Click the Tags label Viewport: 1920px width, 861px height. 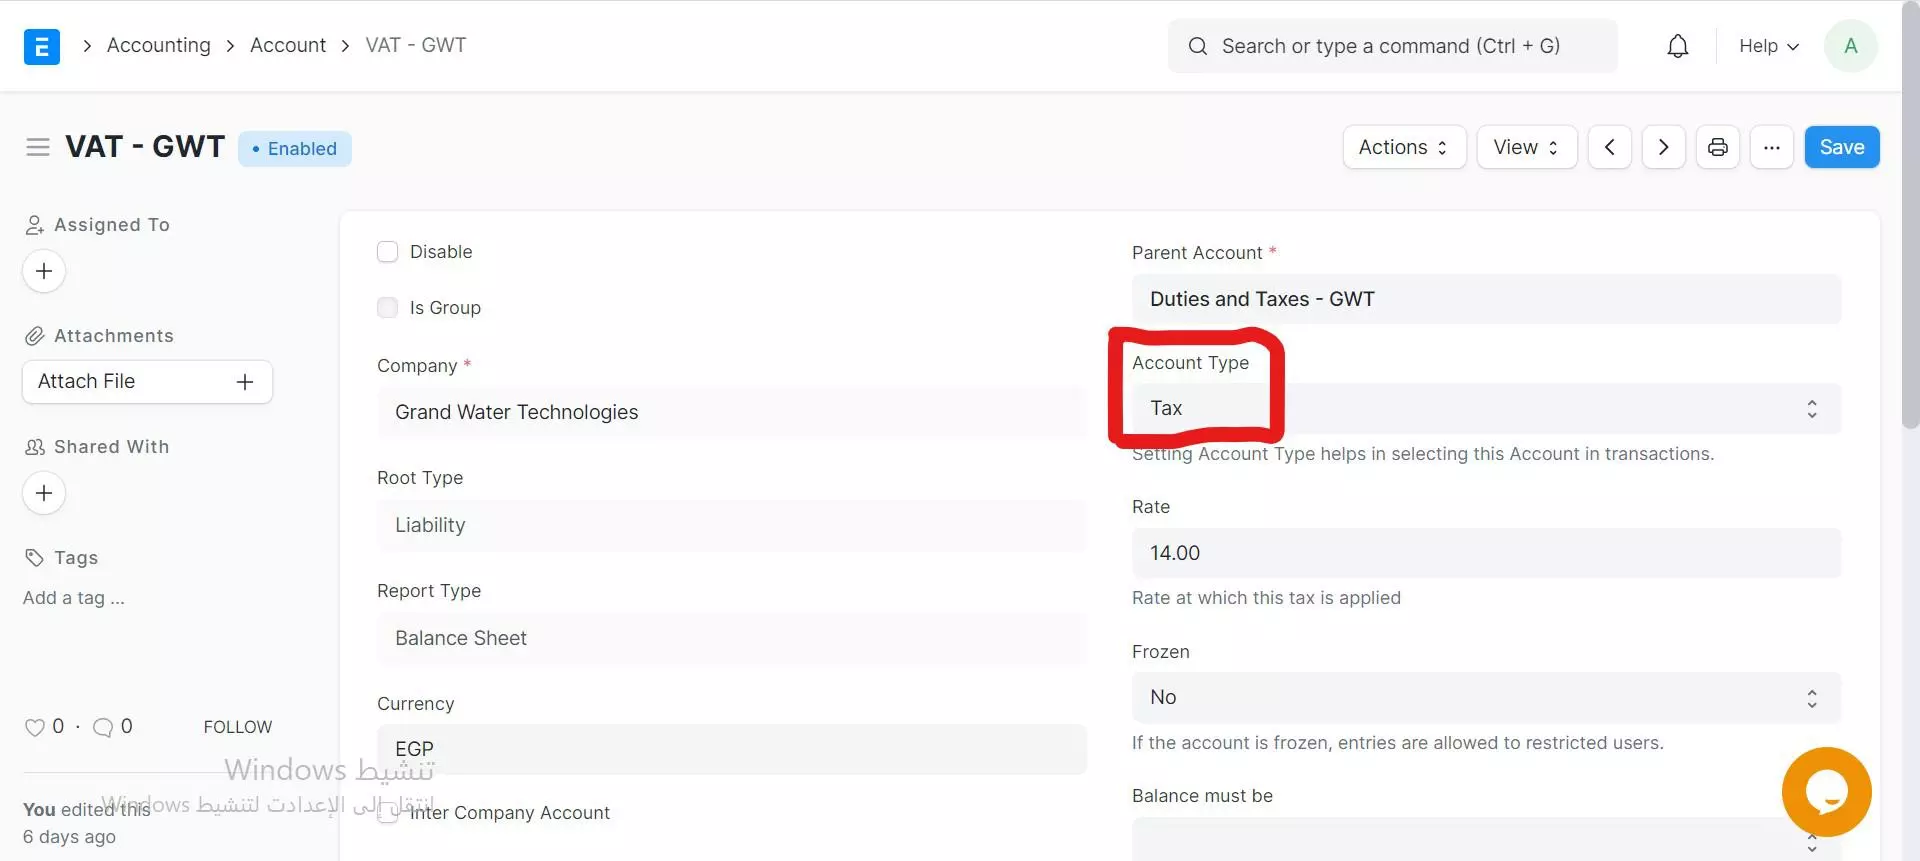coord(76,558)
